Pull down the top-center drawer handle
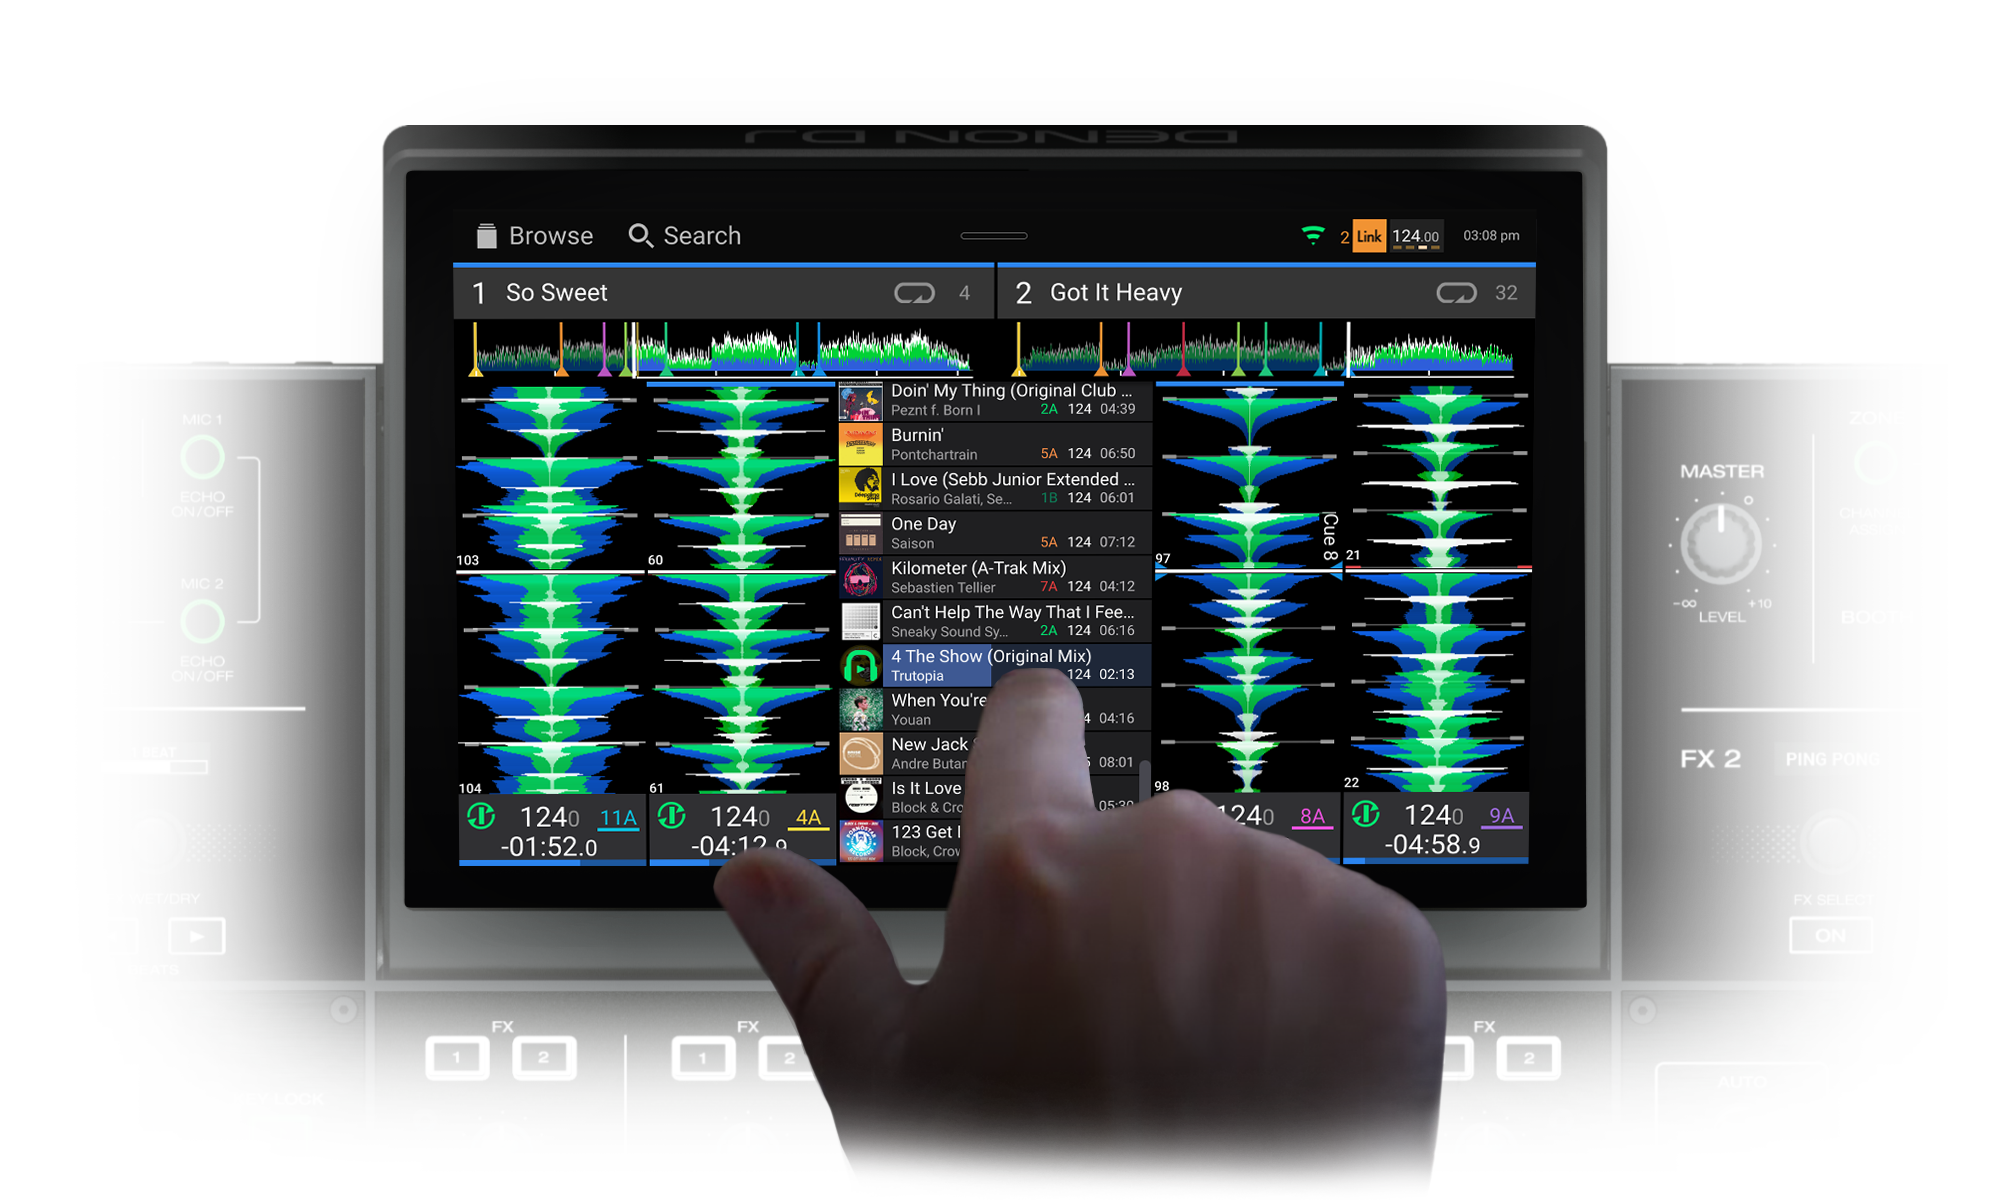The width and height of the screenshot is (2000, 1200). [x=993, y=236]
